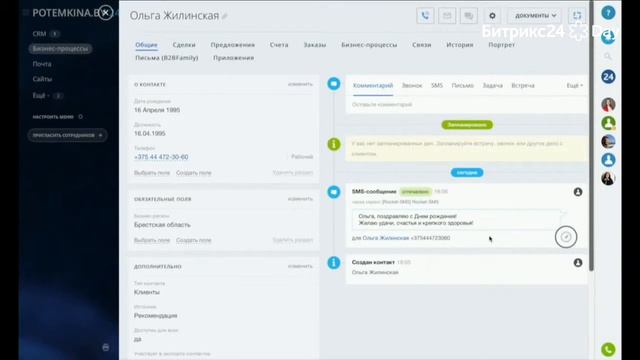Send email using the envelope icon button
The image size is (640, 360).
click(447, 16)
